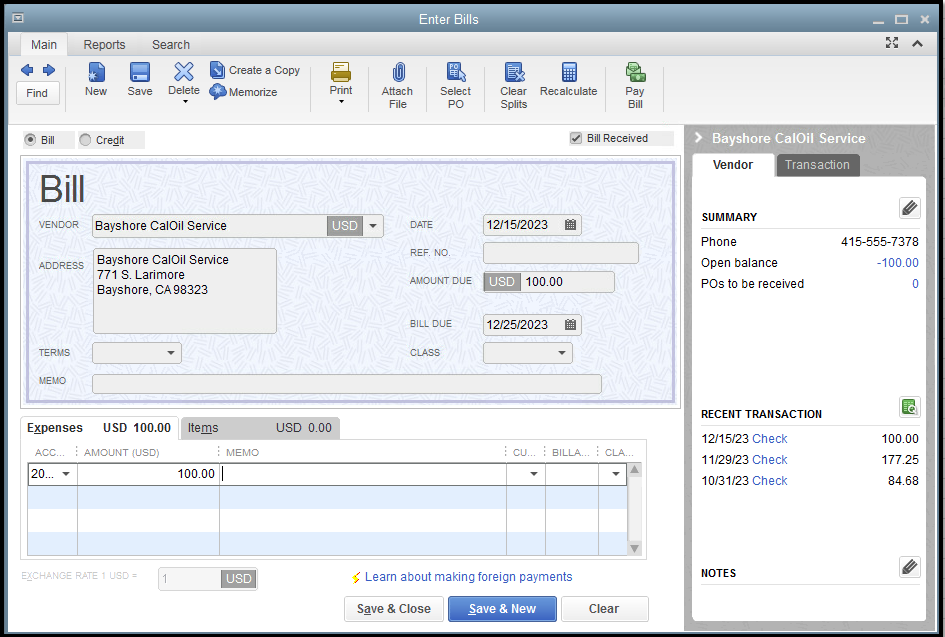
Task: Open window control menu icon in title bar
Action: pyautogui.click(x=18, y=18)
